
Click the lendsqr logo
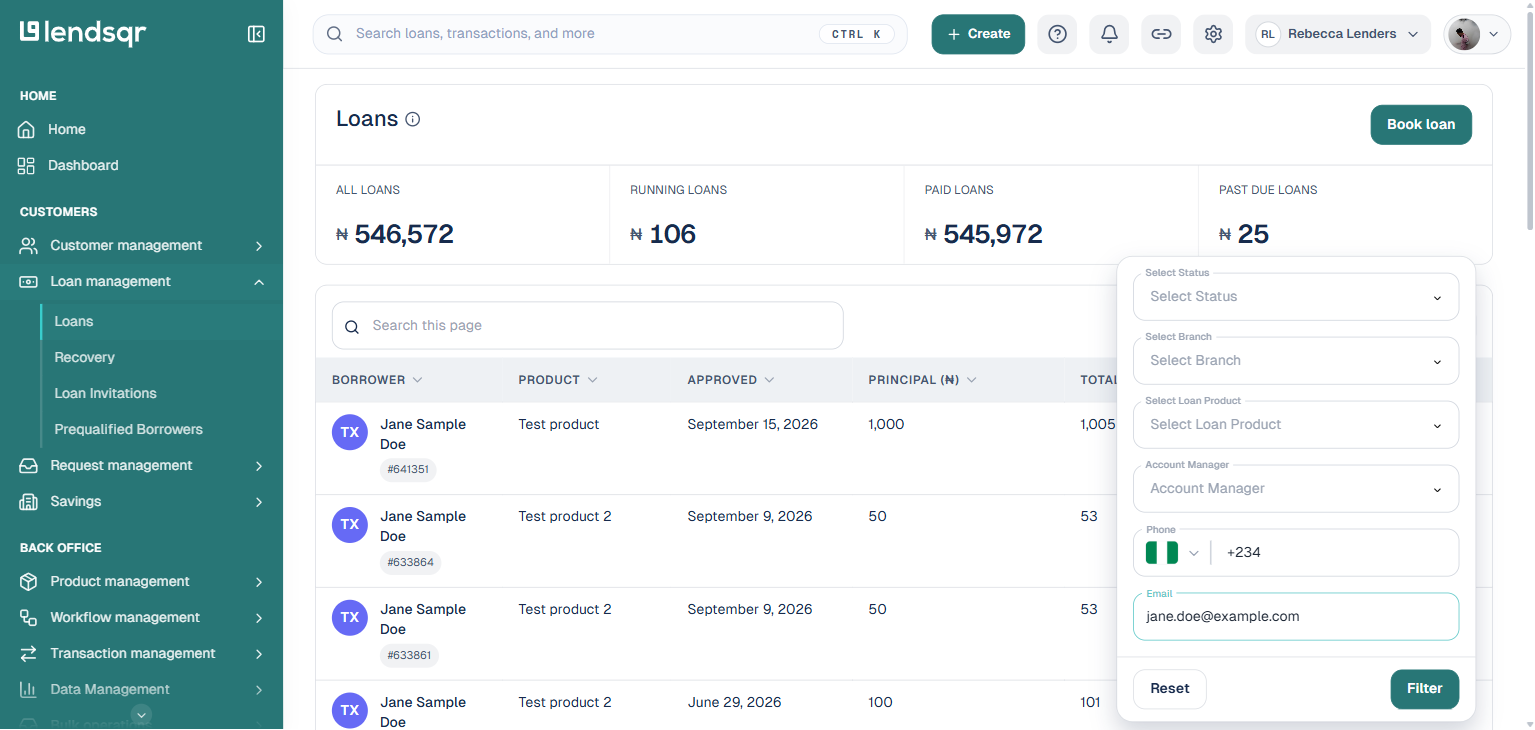[x=83, y=33]
